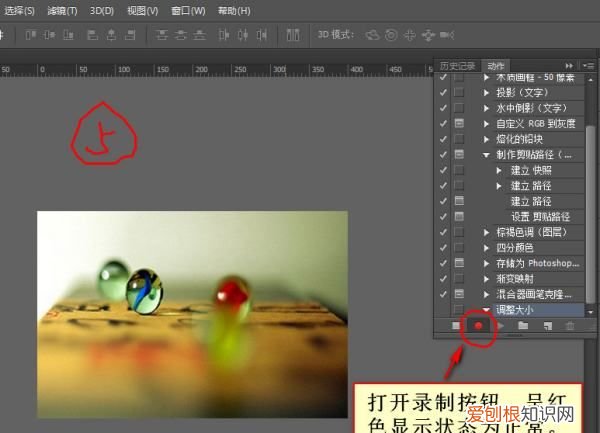Click the Align right edges icon
This screenshot has height=433, width=600.
[130, 35]
